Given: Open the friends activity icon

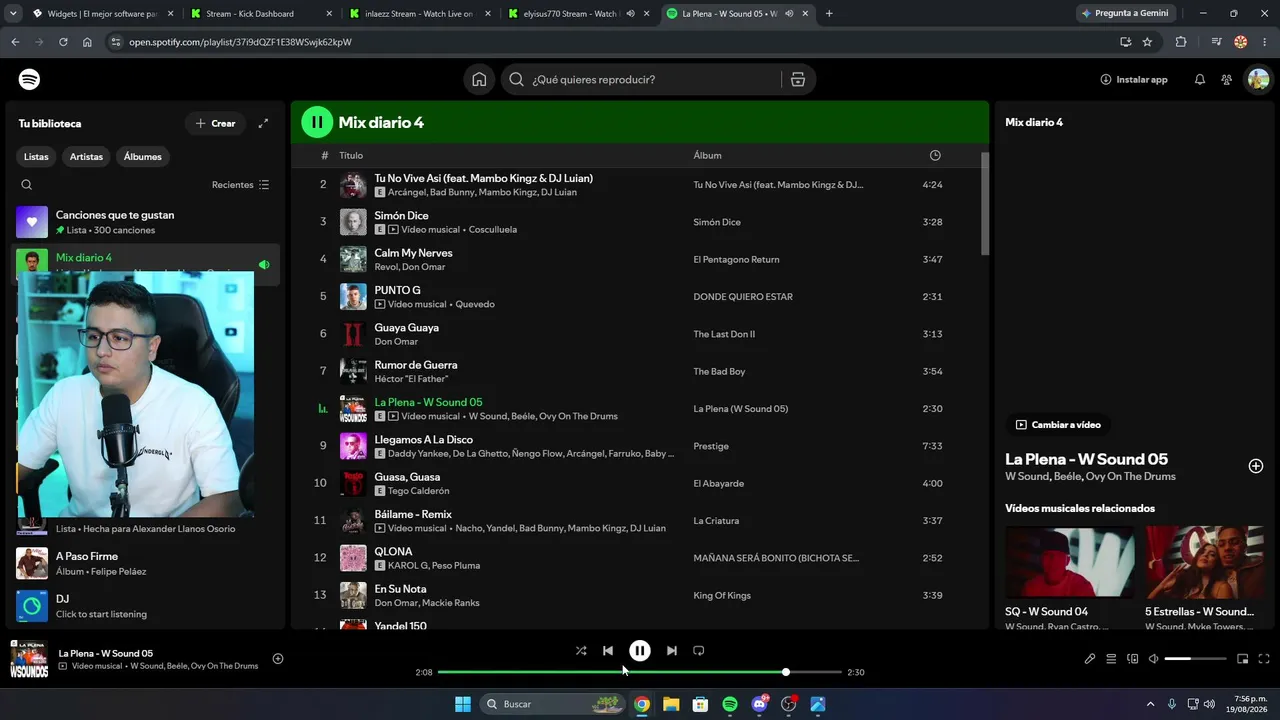Looking at the screenshot, I should point(1226,80).
